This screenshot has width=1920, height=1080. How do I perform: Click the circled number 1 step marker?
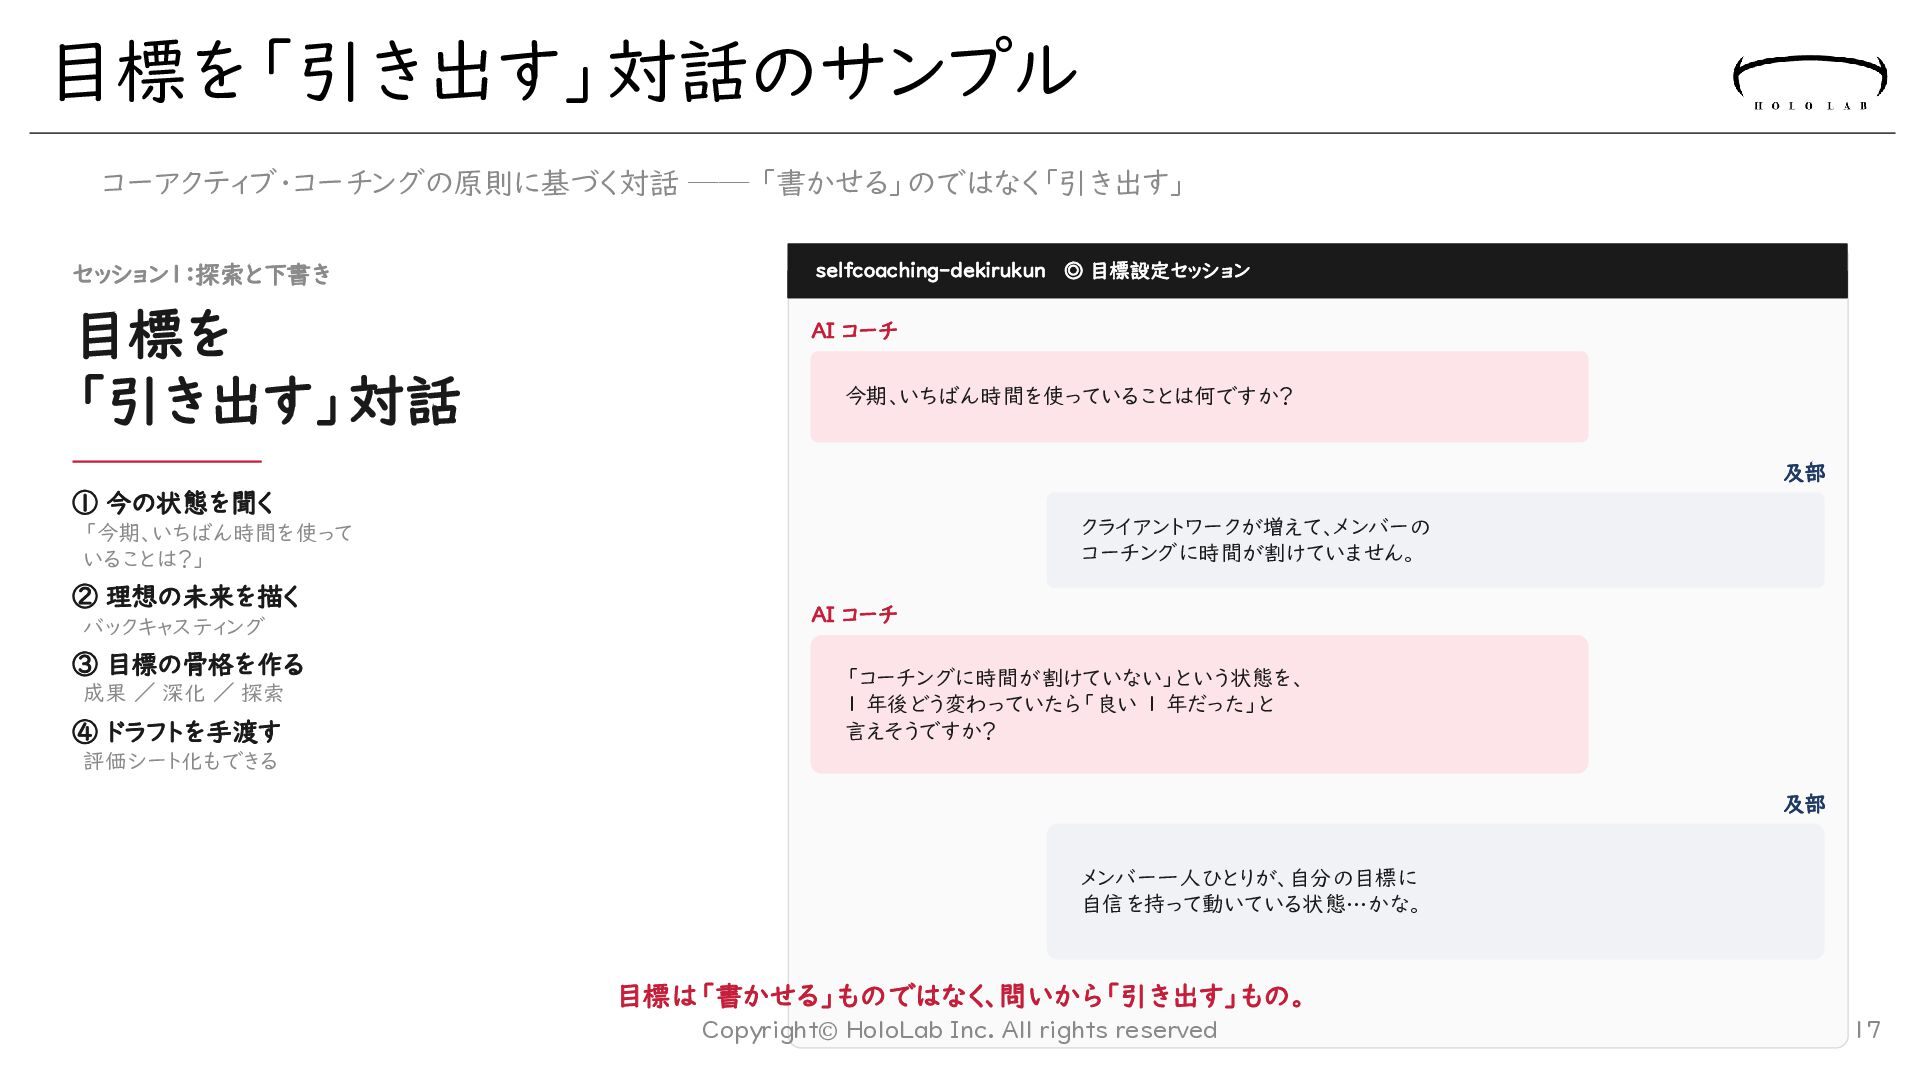pyautogui.click(x=85, y=503)
